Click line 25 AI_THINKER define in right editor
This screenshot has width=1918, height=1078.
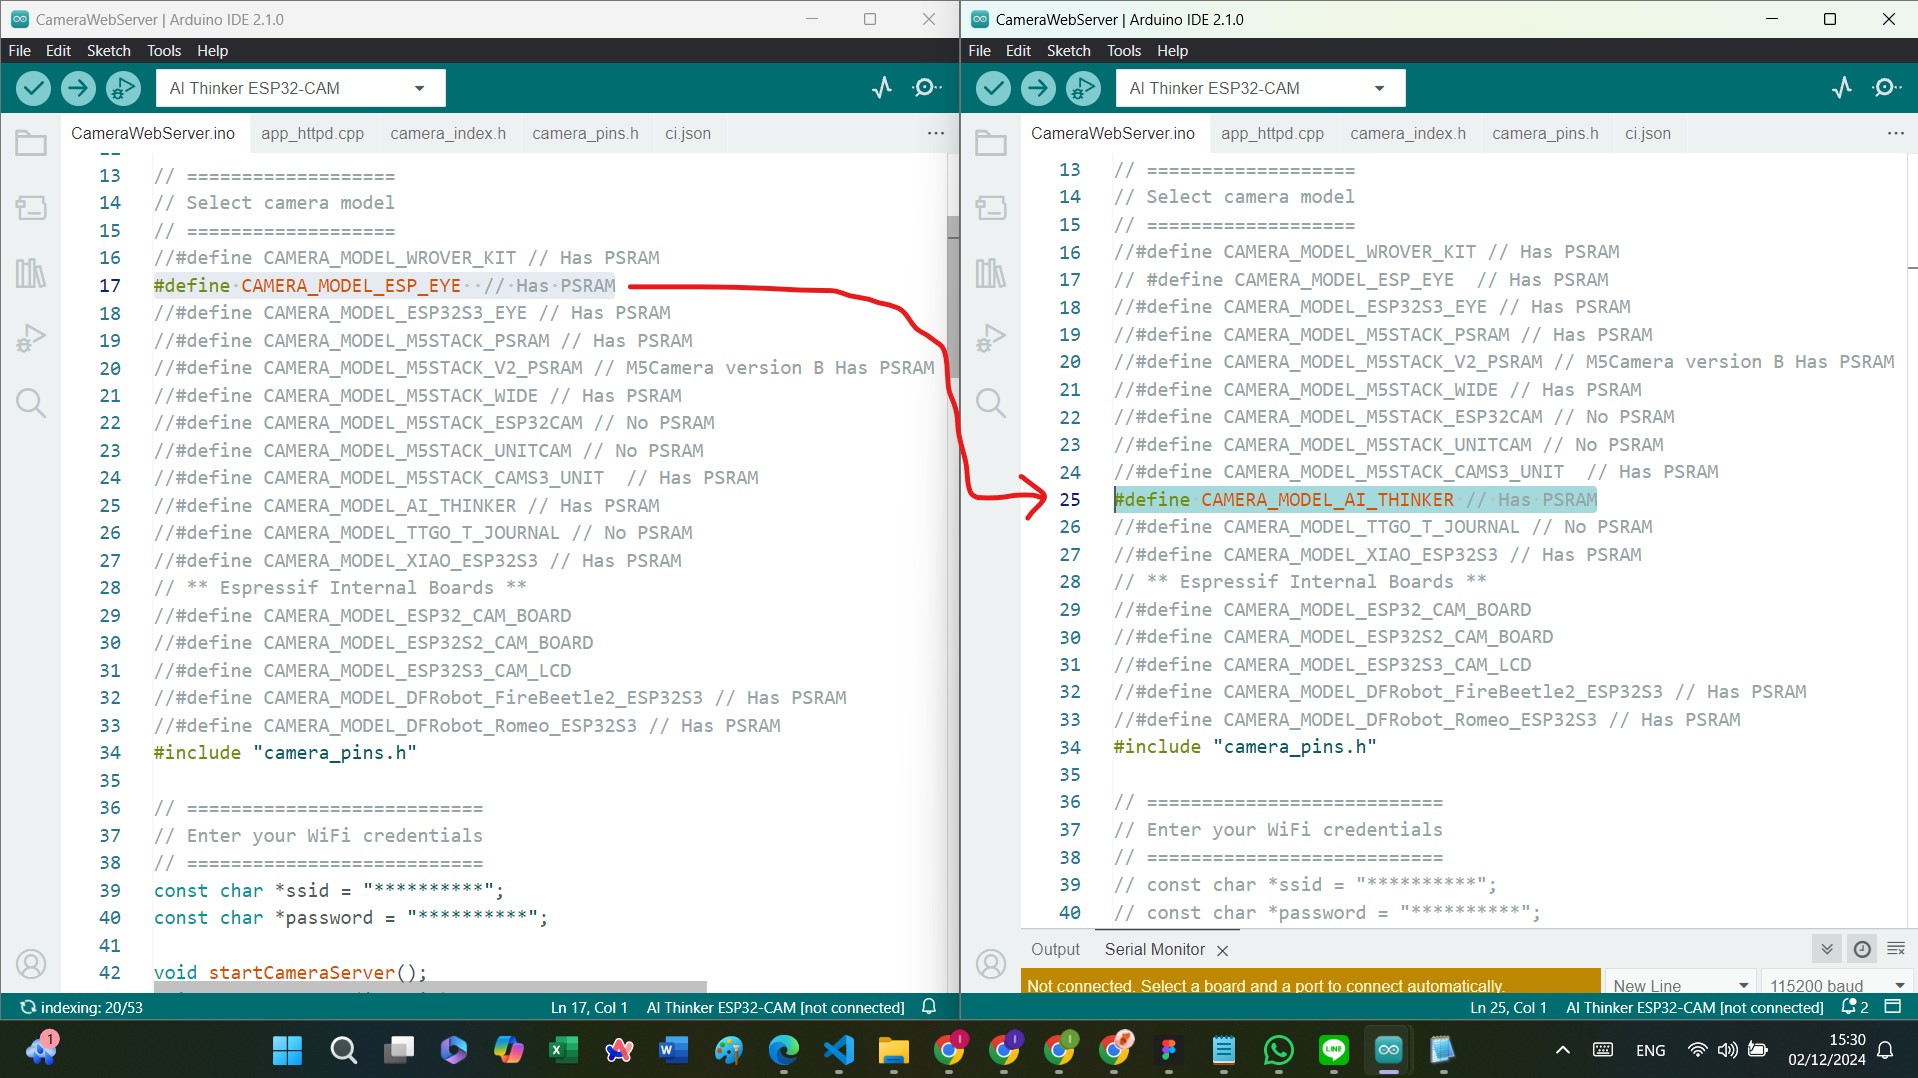click(1355, 499)
